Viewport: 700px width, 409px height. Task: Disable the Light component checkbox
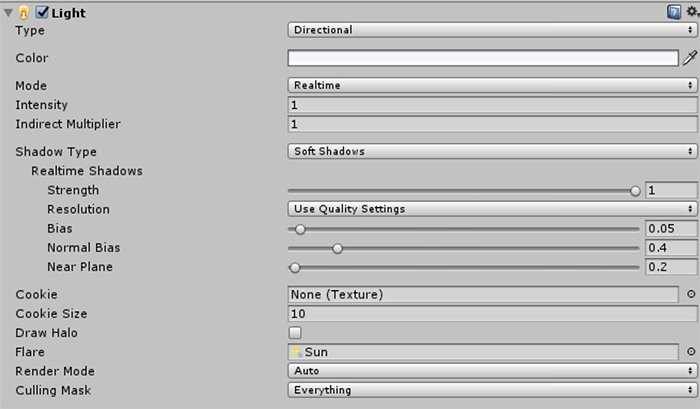[x=42, y=12]
